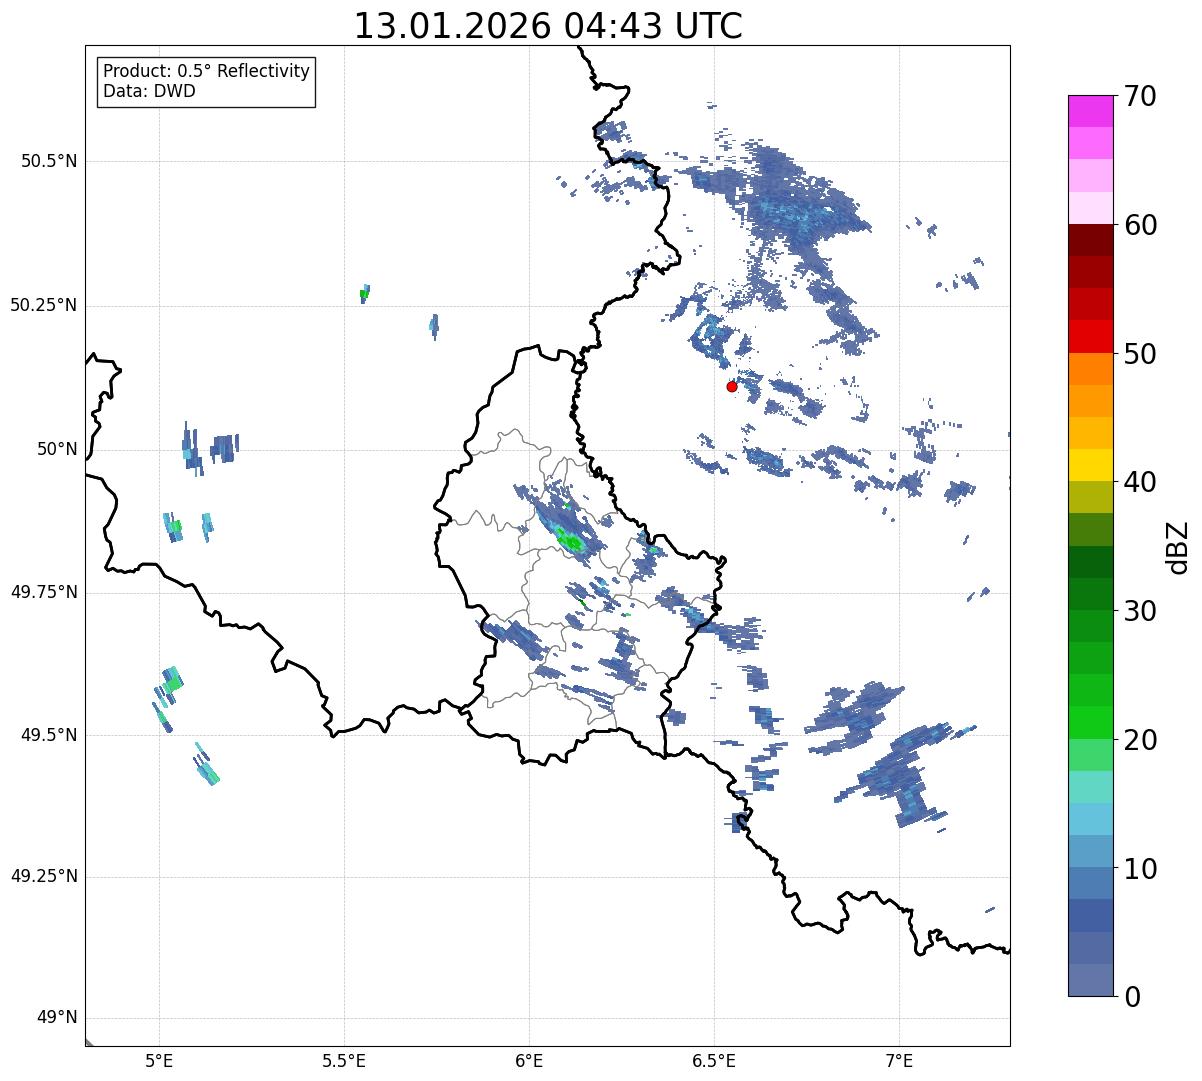
Task: Click the longitude label "5.5°E"
Action: point(344,1060)
